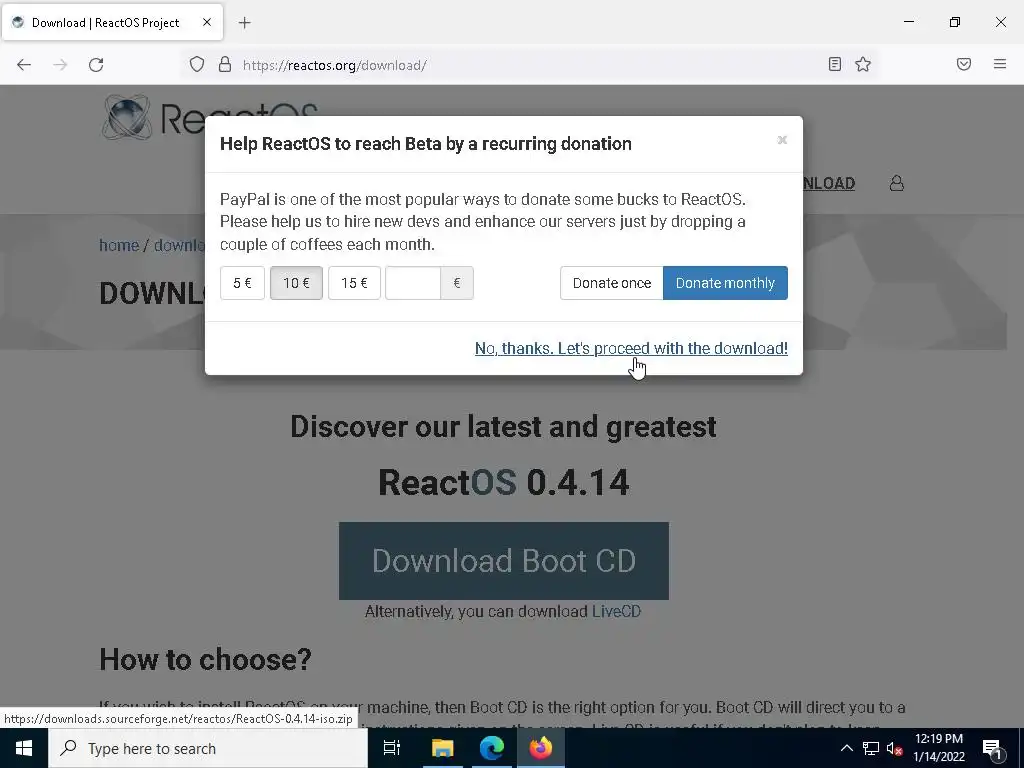The width and height of the screenshot is (1024, 768).
Task: Click the € currency label addon
Action: [456, 283]
